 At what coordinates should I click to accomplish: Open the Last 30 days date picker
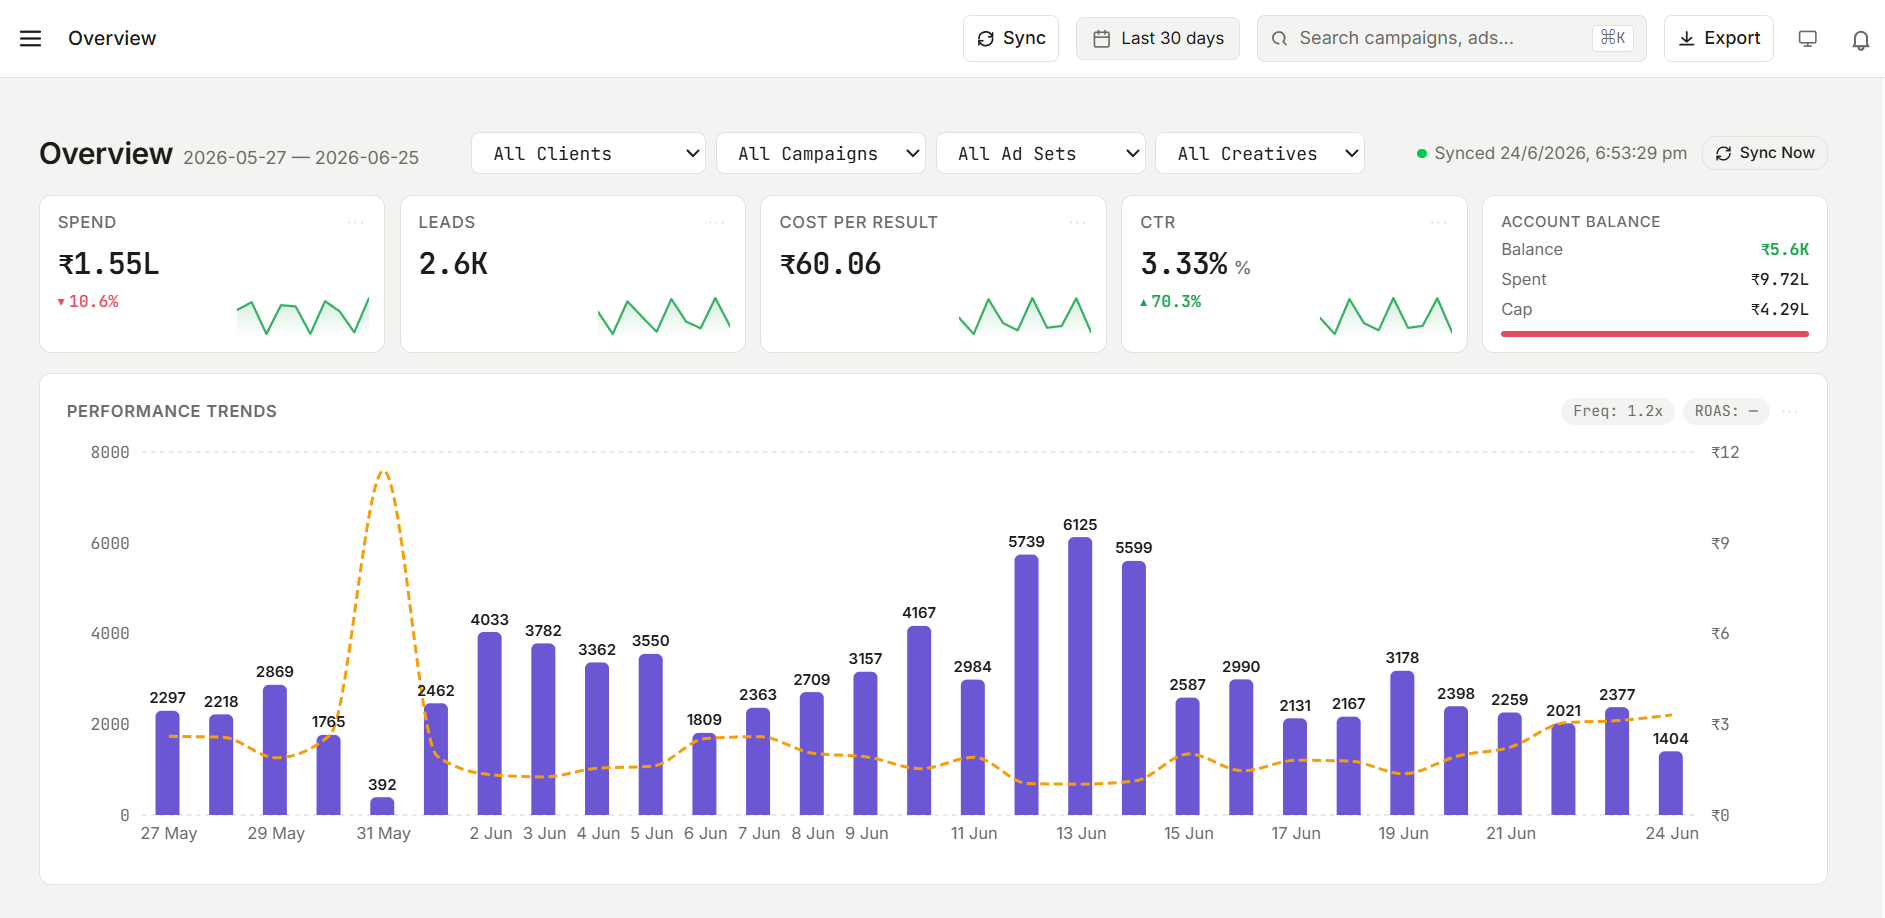(x=1158, y=38)
